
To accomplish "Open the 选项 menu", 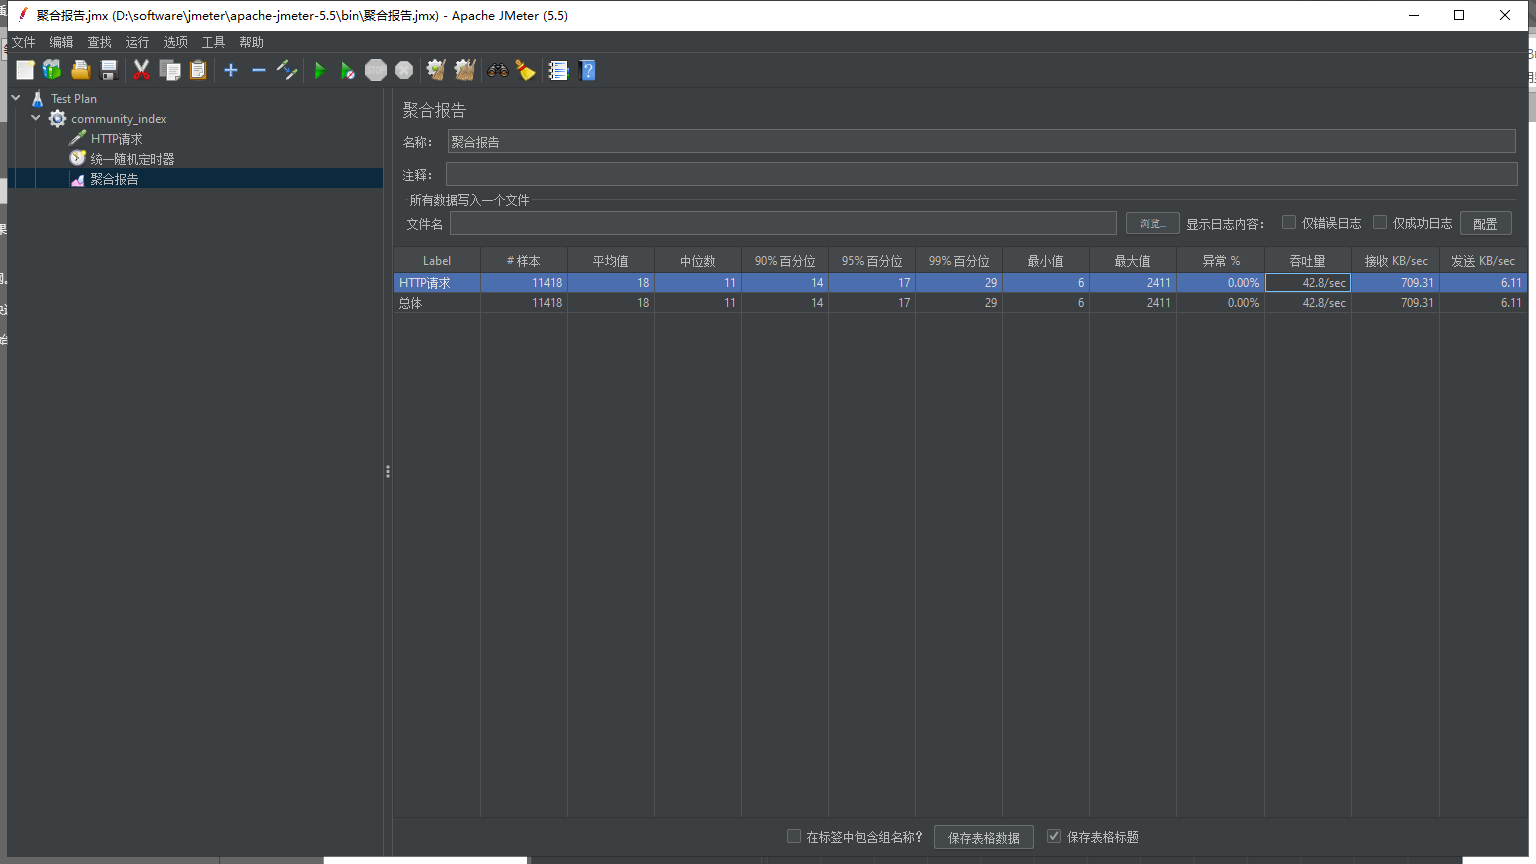I will pyautogui.click(x=175, y=42).
